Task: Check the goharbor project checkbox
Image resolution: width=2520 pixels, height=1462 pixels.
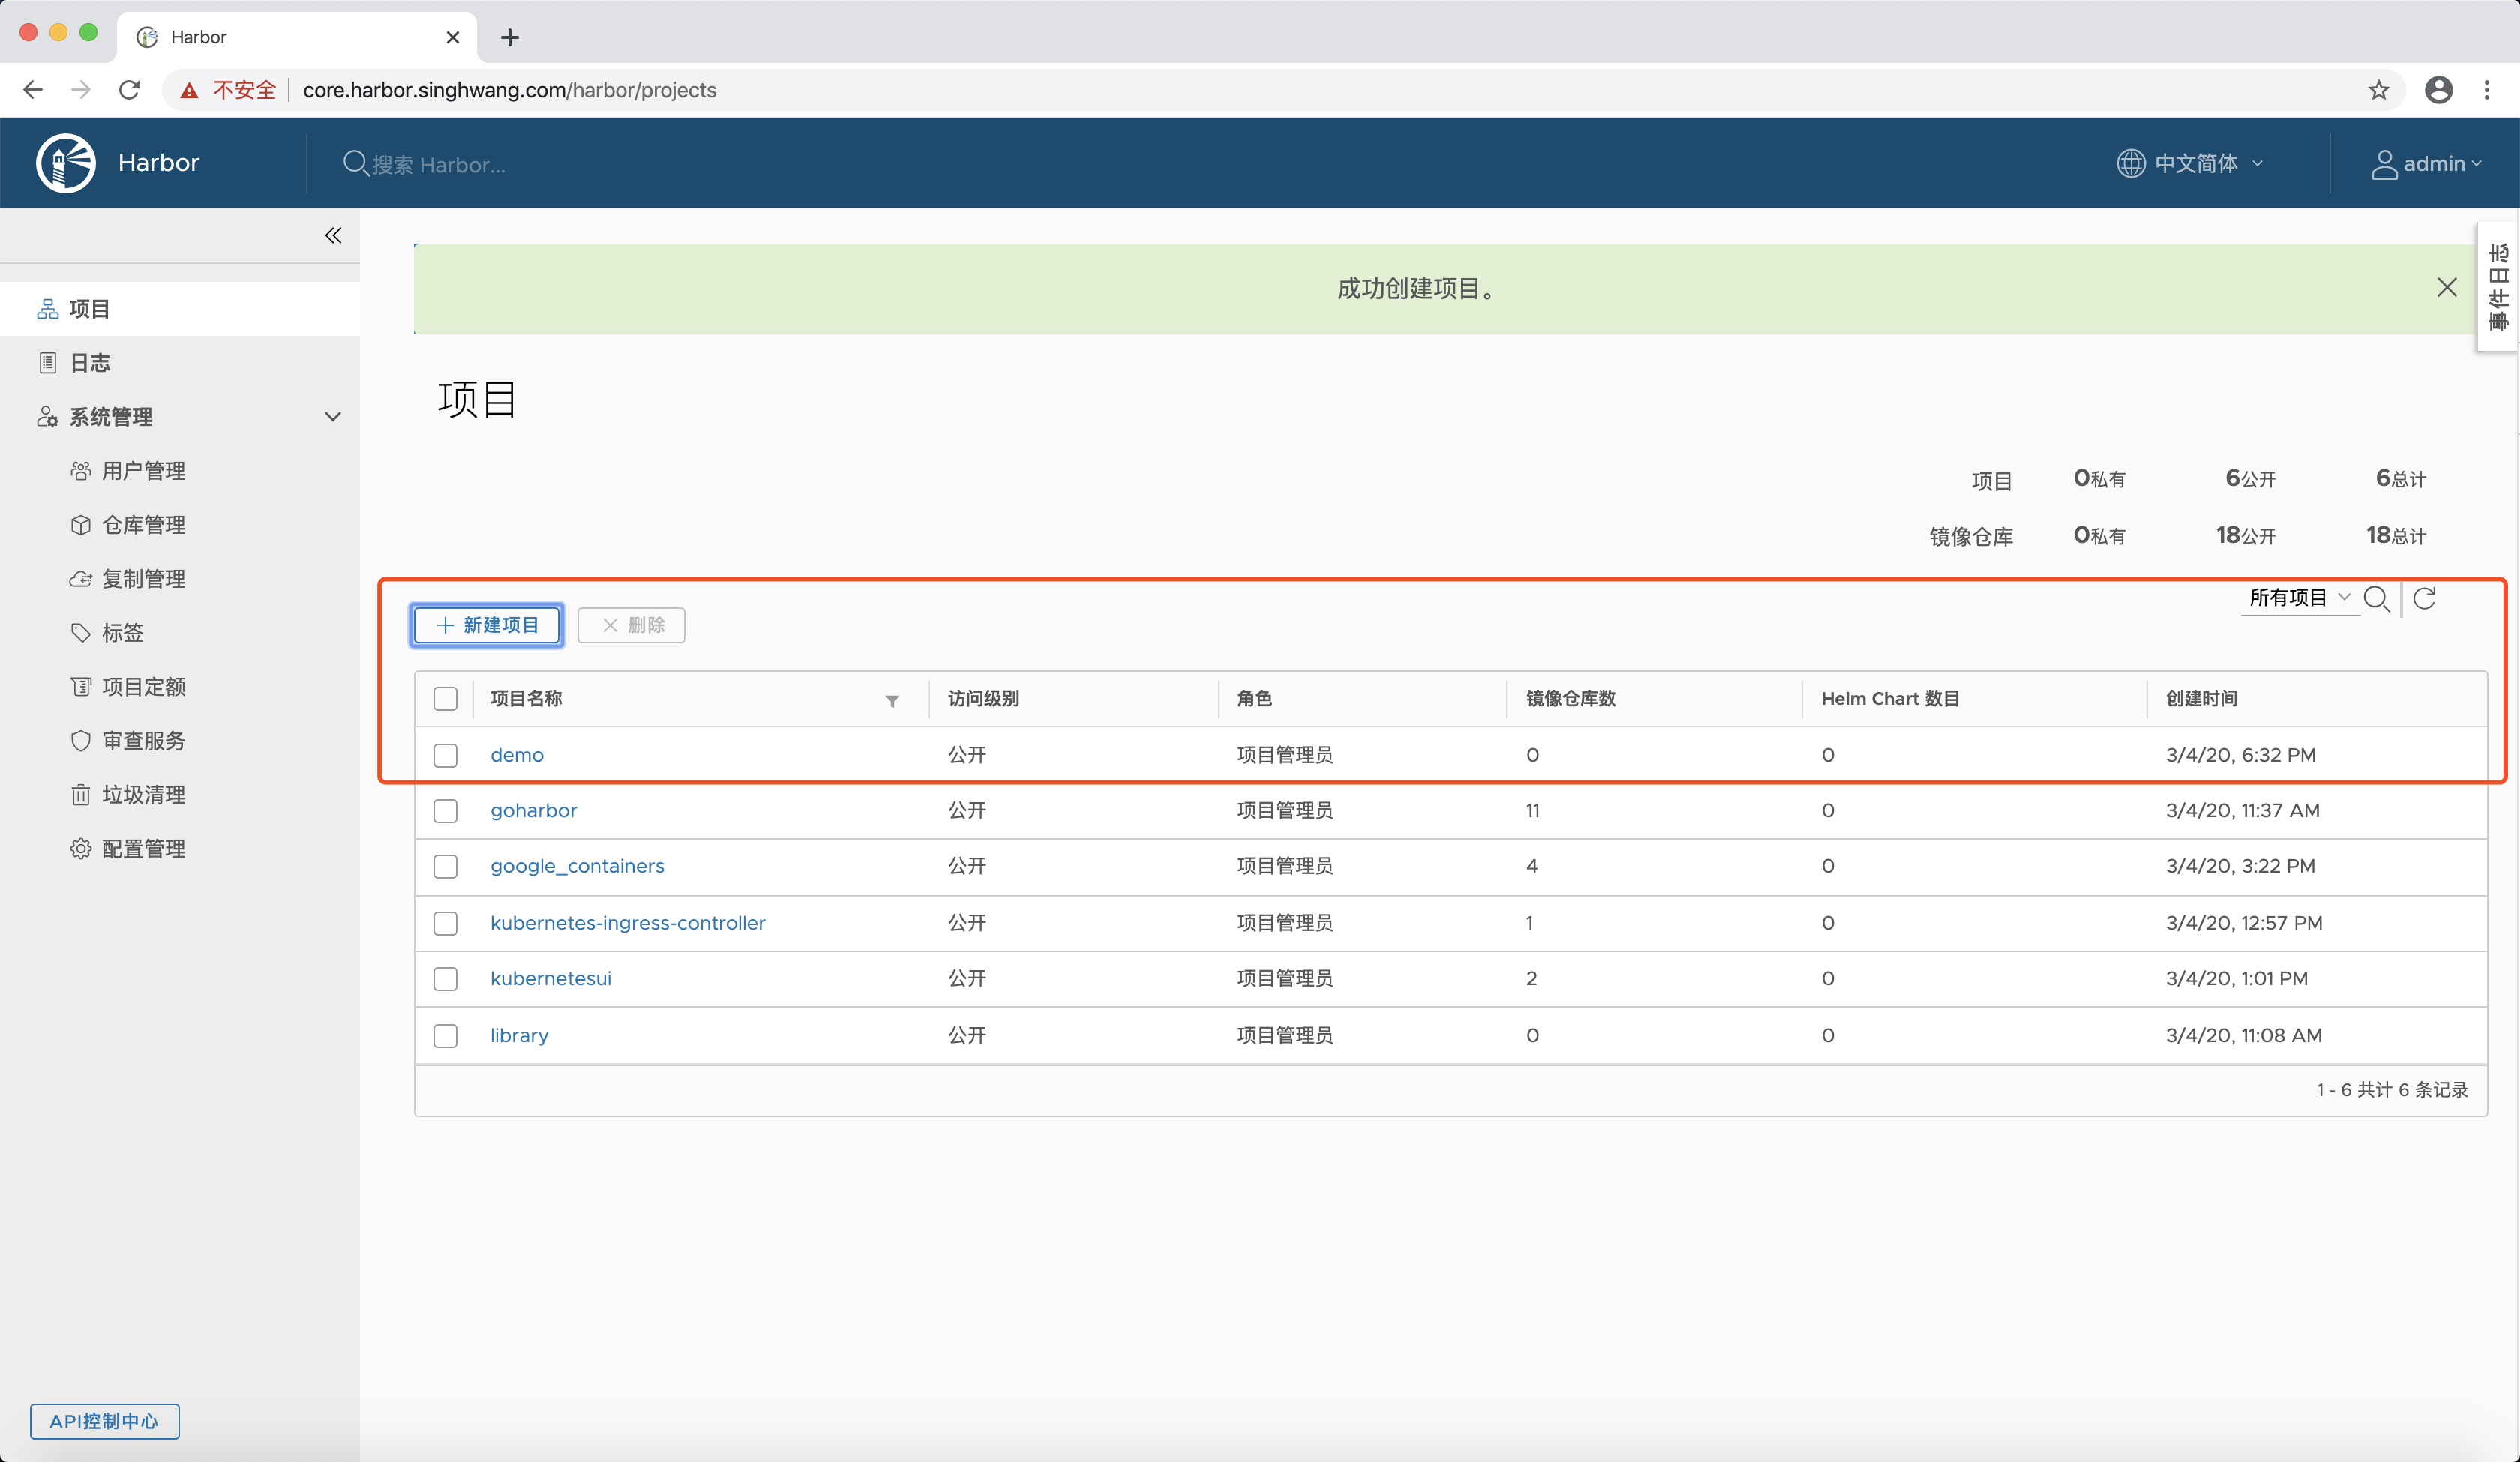Action: 445,810
